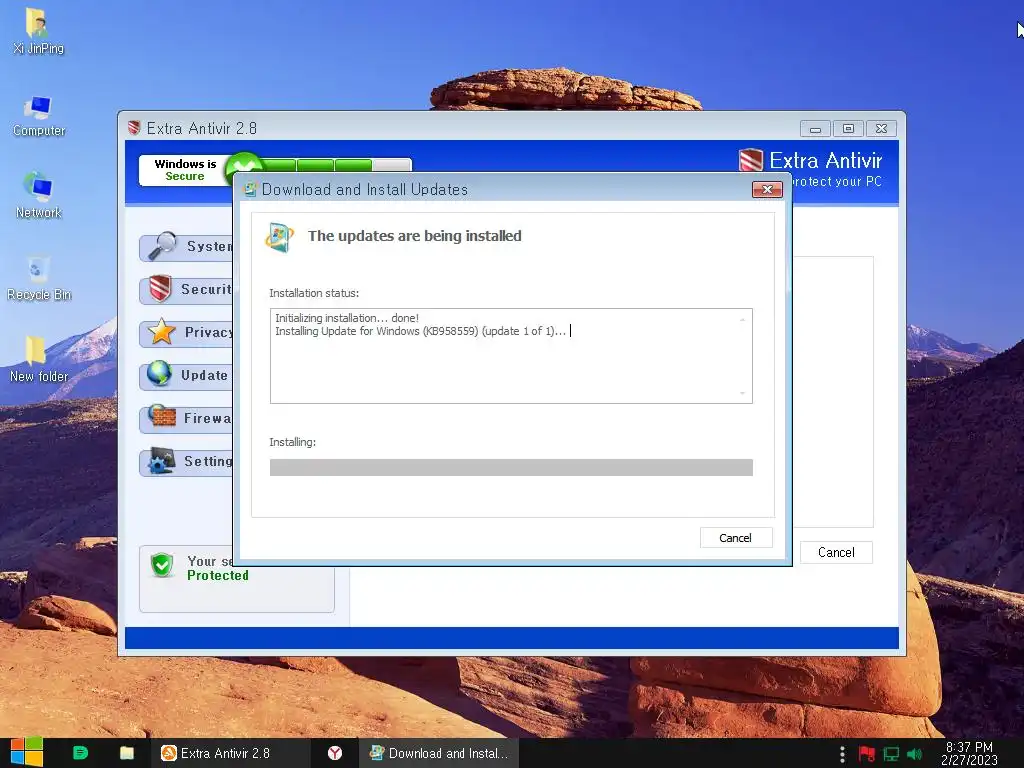Open the Firewall brick wall section
Image resolution: width=1024 pixels, height=768 pixels.
coord(186,419)
